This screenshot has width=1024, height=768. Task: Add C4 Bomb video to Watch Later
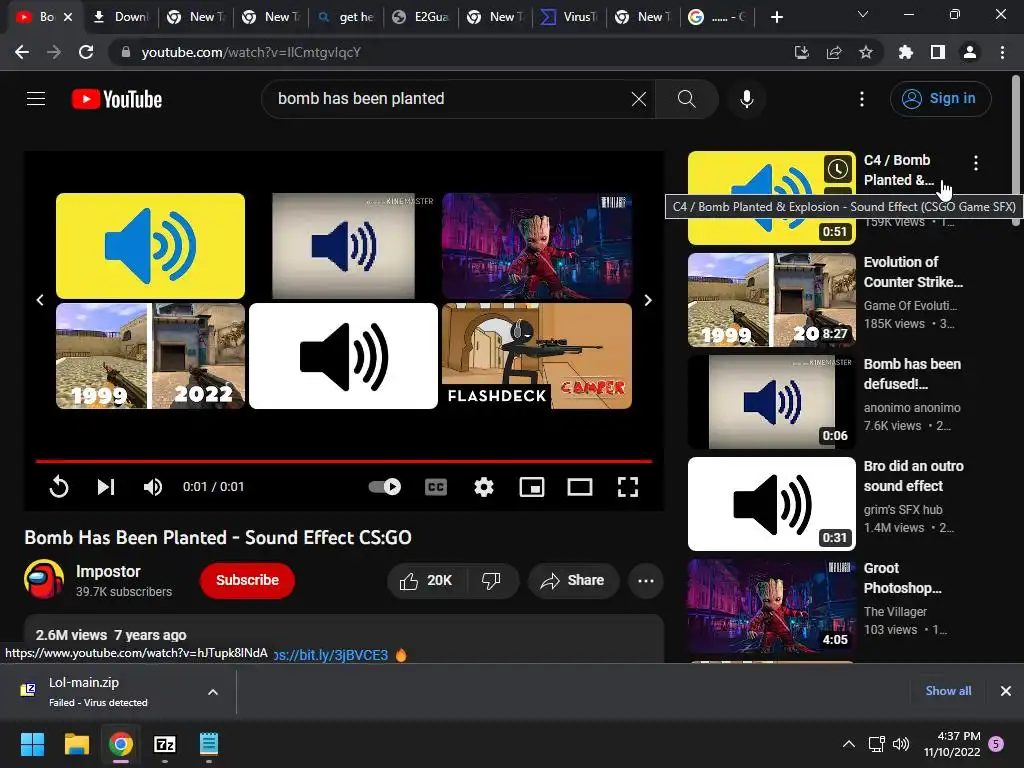coord(837,169)
